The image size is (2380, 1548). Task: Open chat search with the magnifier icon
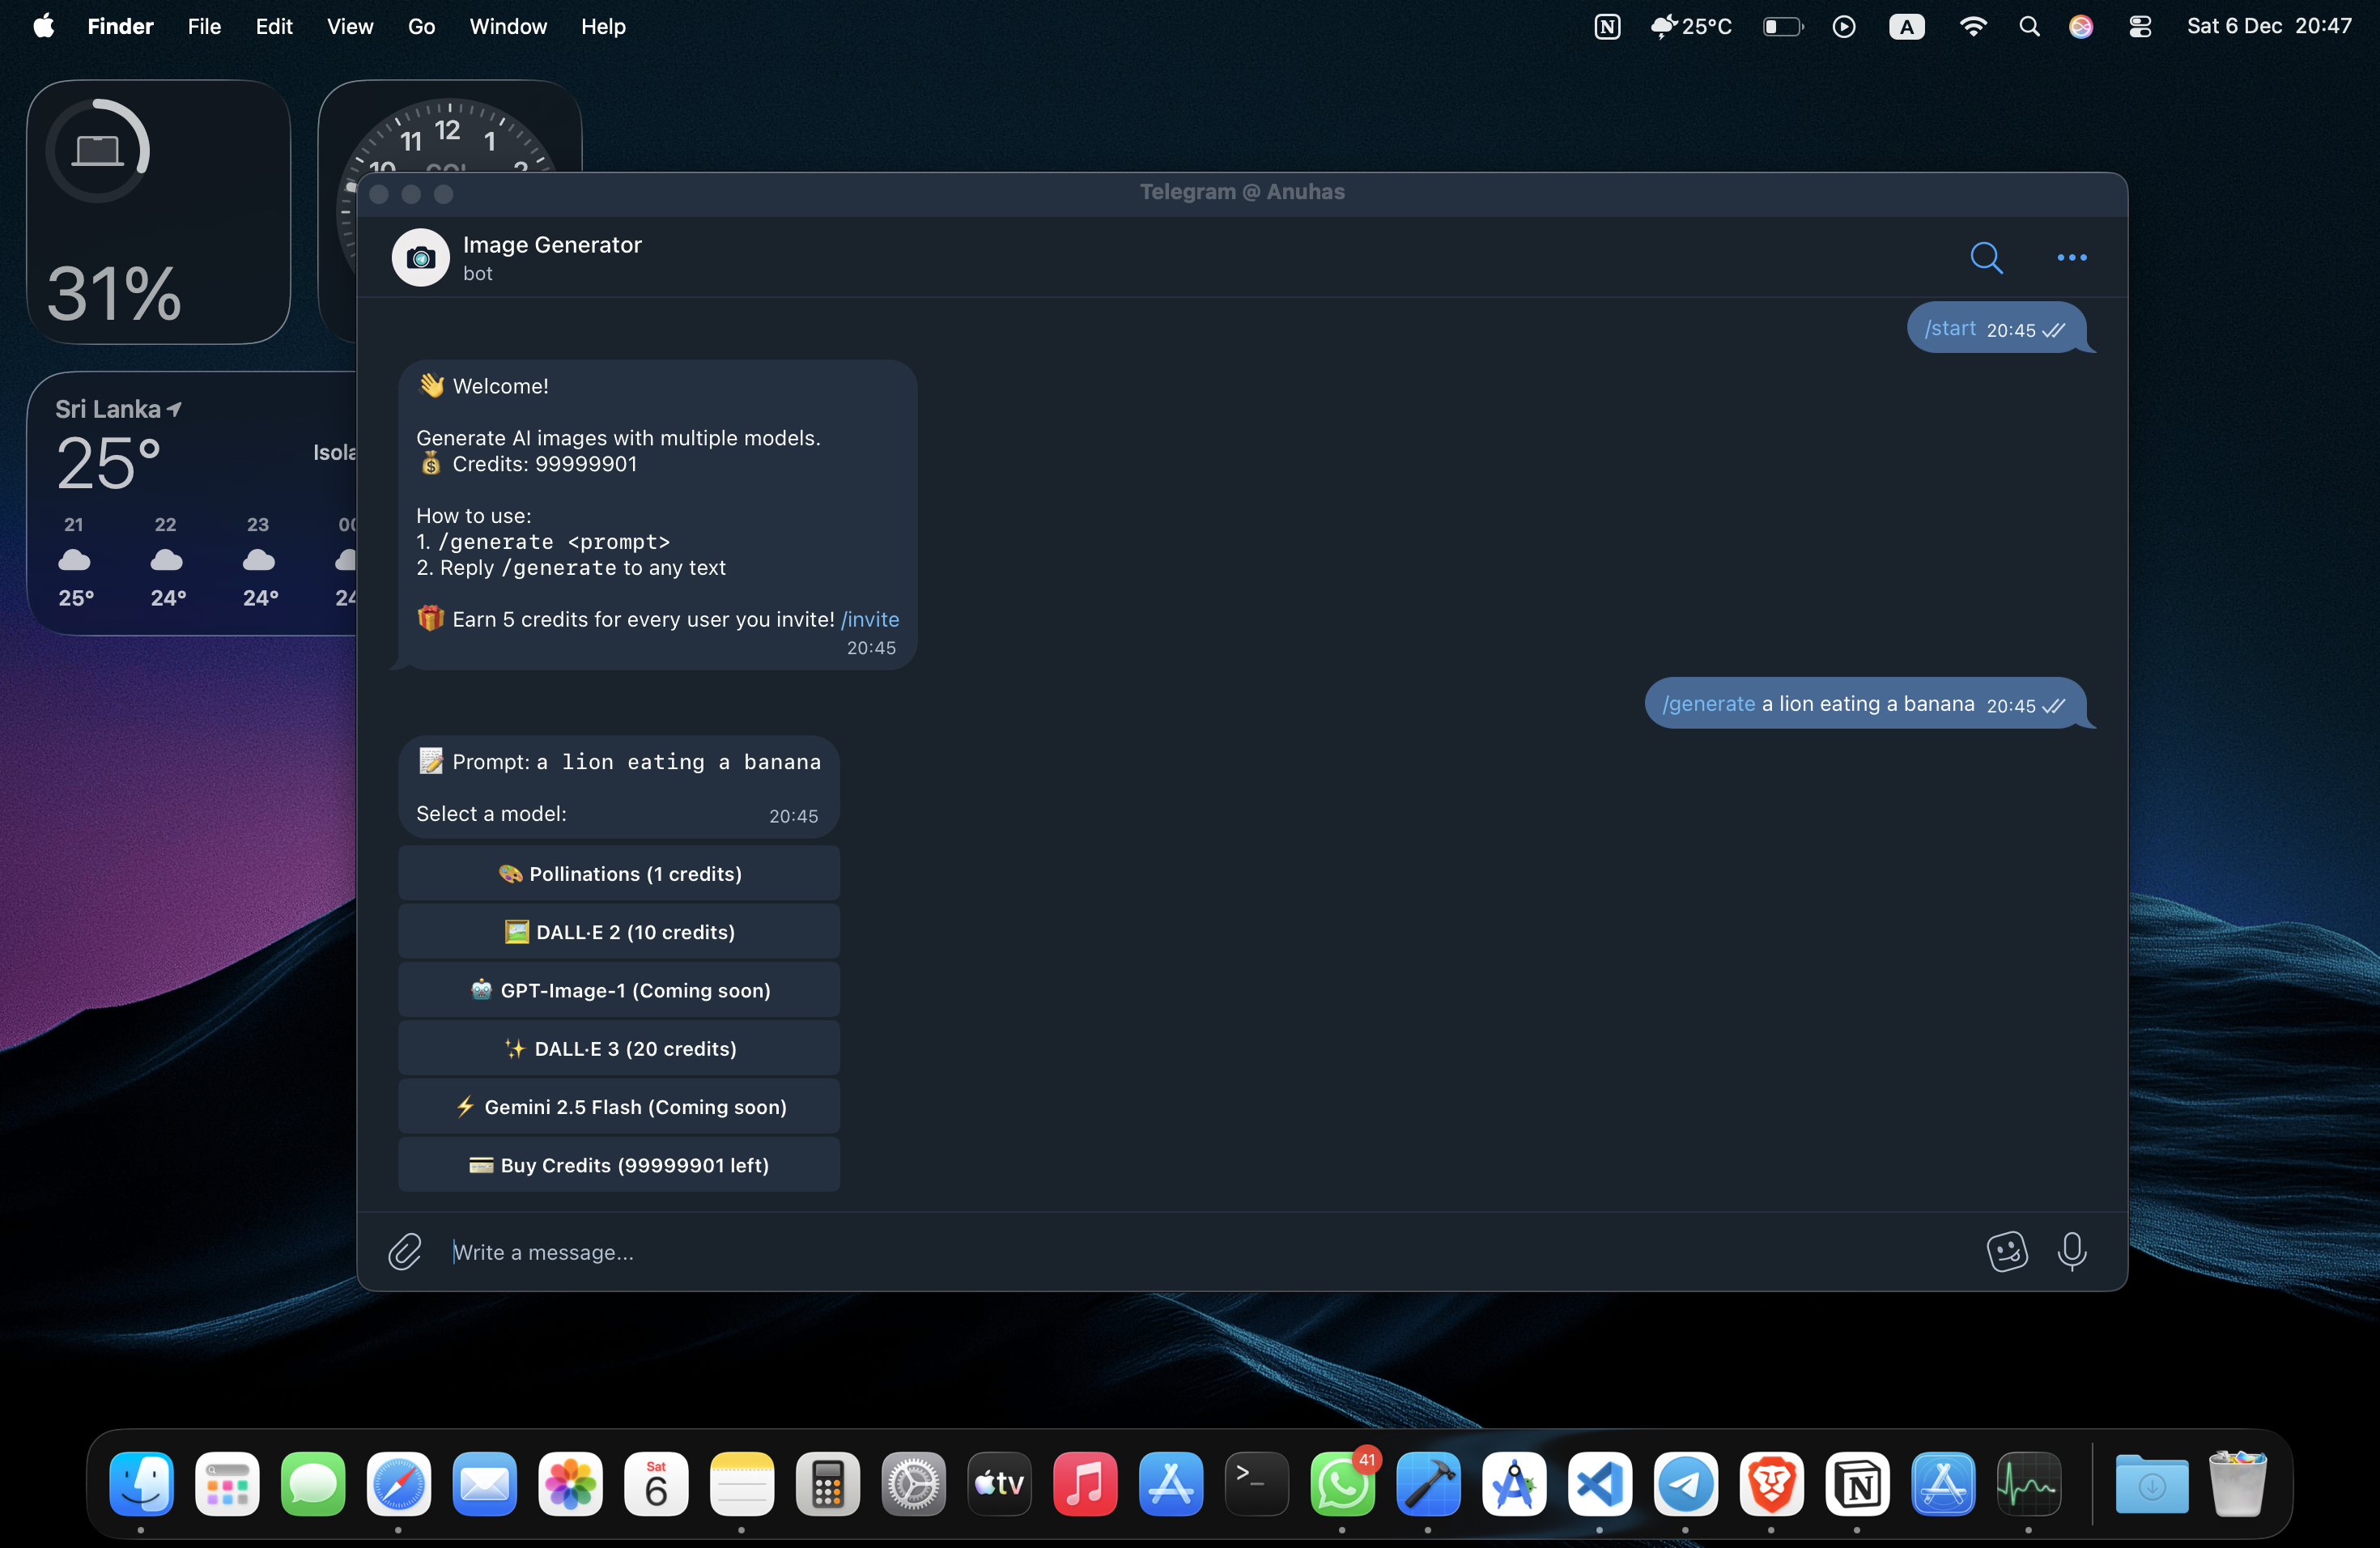tap(1986, 257)
